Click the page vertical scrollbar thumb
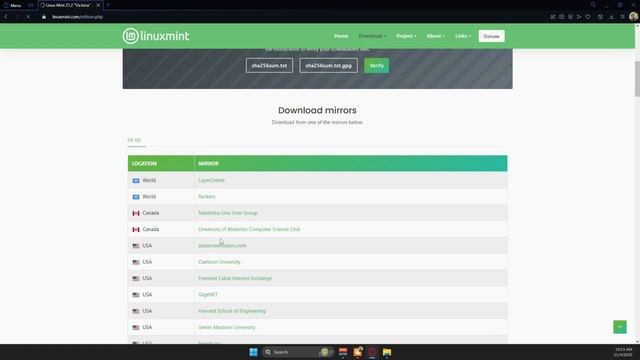Screen dimensions: 640x360 pos(637,79)
